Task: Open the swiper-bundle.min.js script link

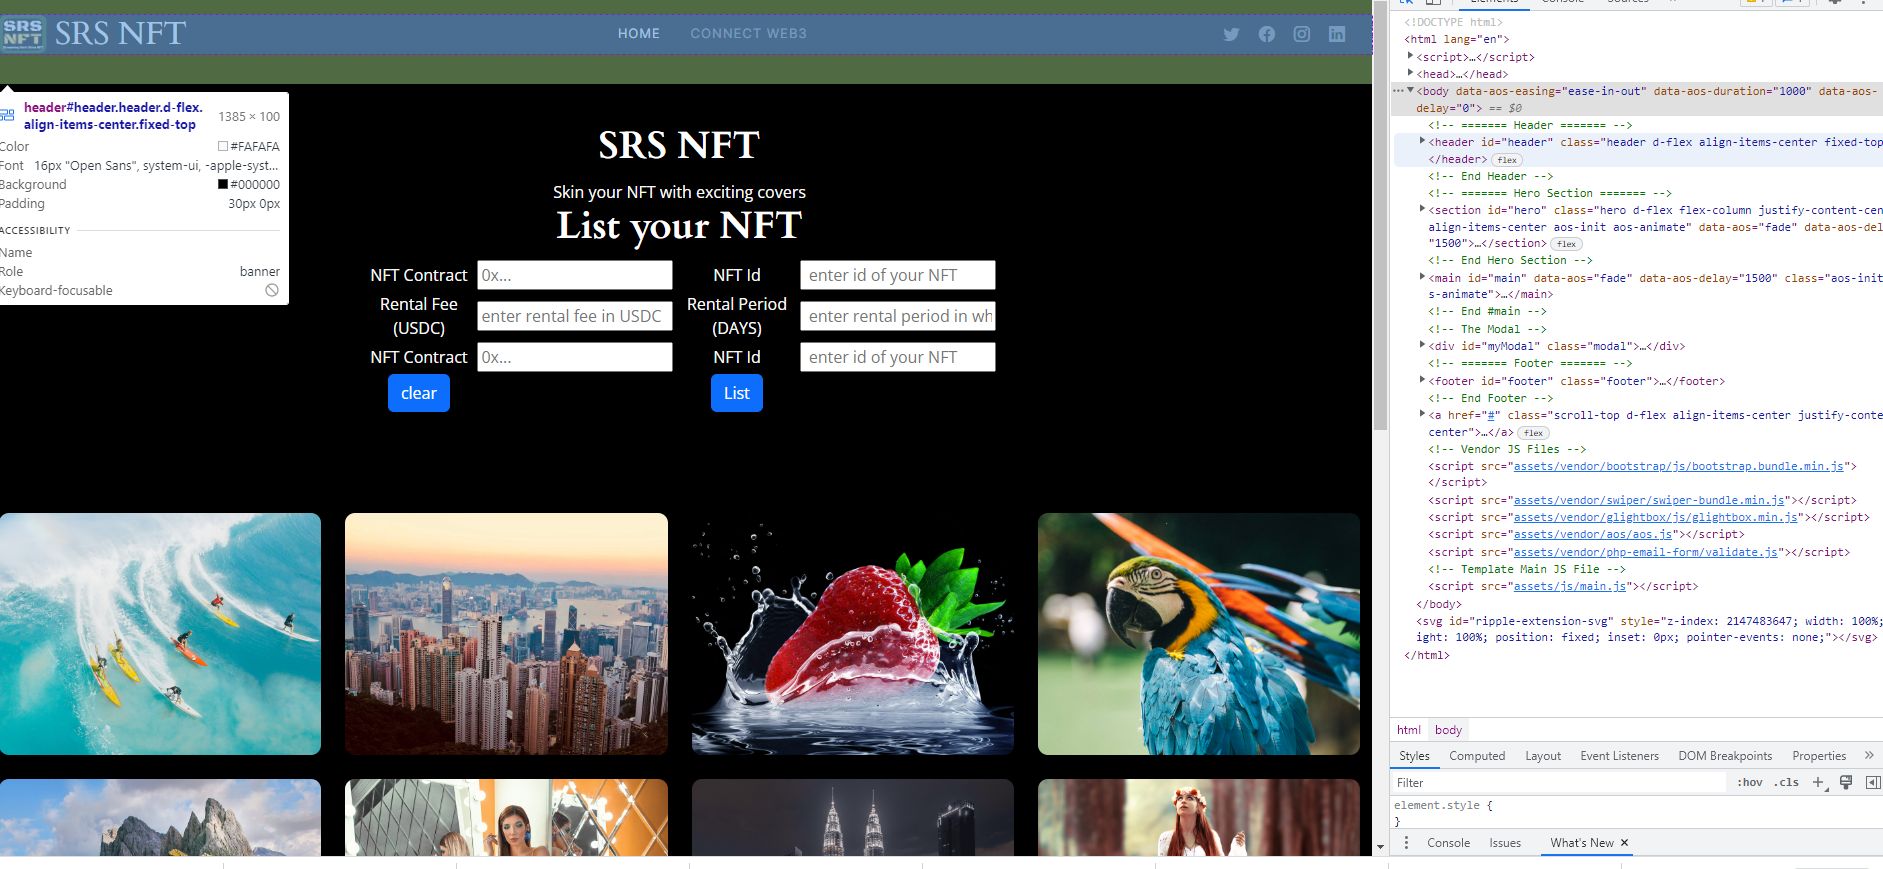Action: click(1649, 500)
